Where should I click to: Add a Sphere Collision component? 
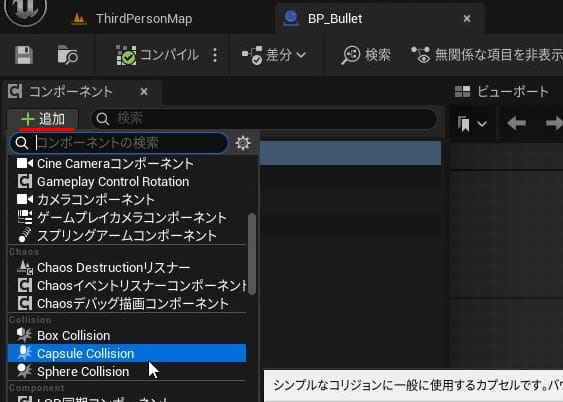click(127, 371)
